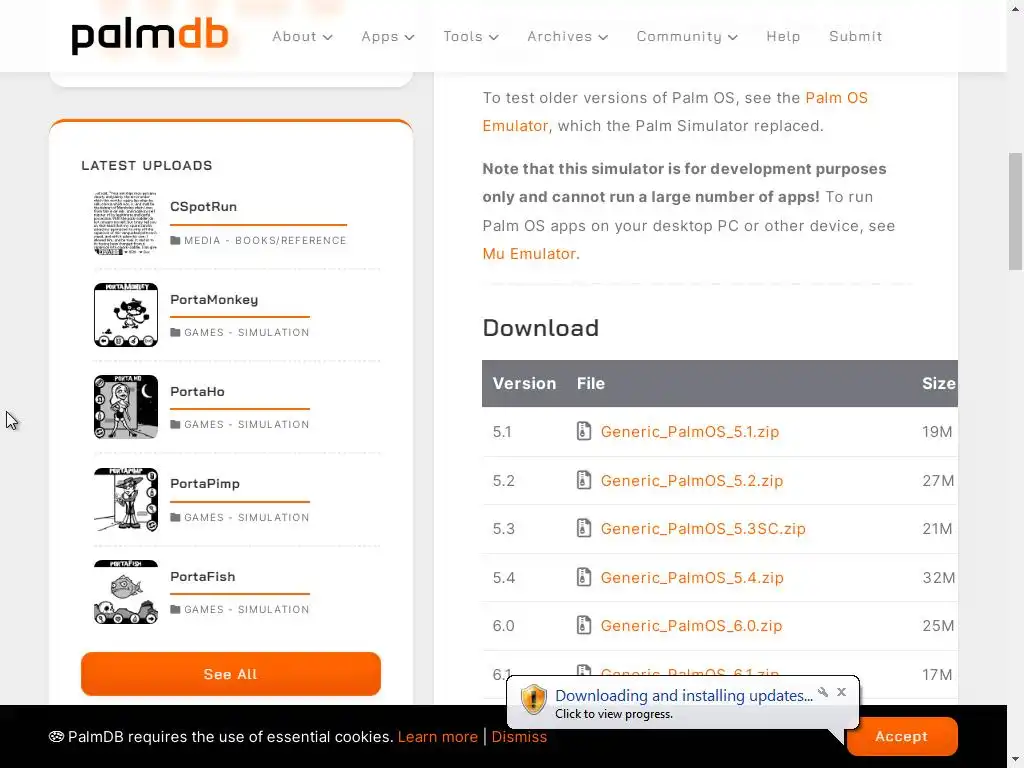Click the folder icon under PortaMonkey
This screenshot has width=1024, height=768.
(175, 332)
